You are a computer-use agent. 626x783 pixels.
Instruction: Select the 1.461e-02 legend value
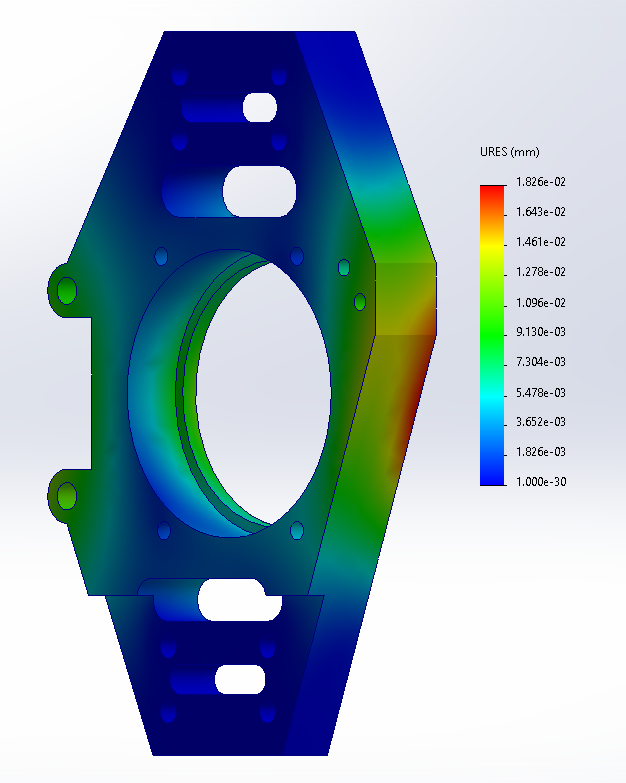541,242
